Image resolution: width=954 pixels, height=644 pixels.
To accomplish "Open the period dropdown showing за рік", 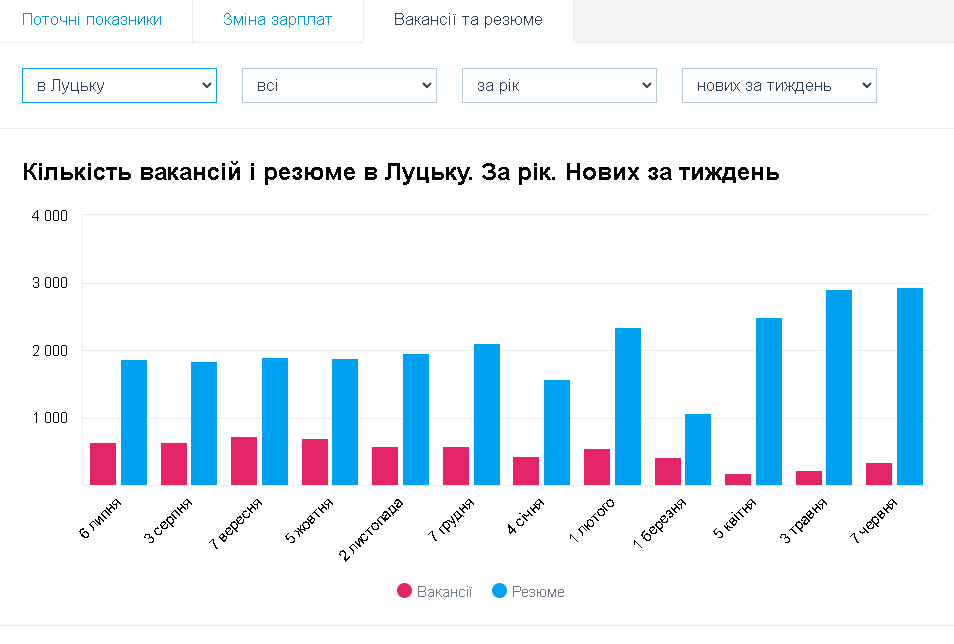I will coord(559,85).
